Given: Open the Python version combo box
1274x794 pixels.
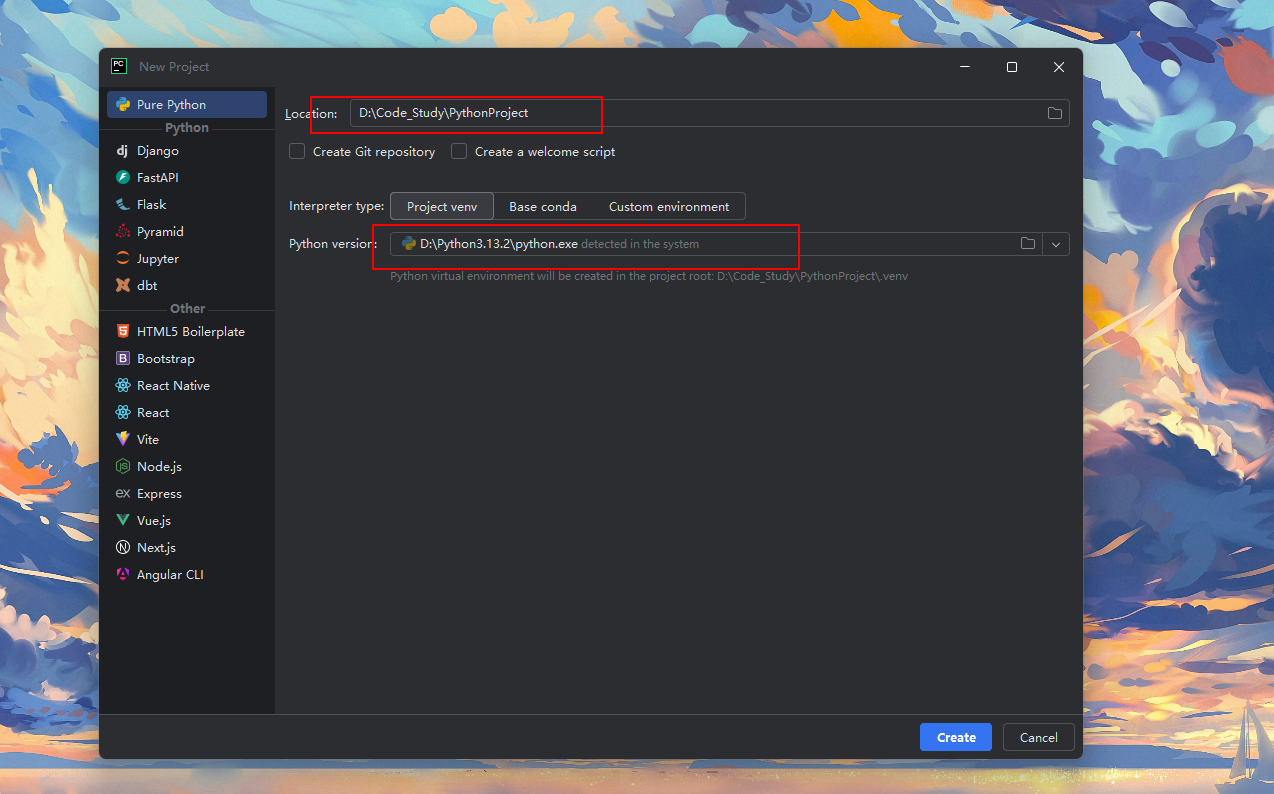Looking at the screenshot, I should [x=700, y=244].
